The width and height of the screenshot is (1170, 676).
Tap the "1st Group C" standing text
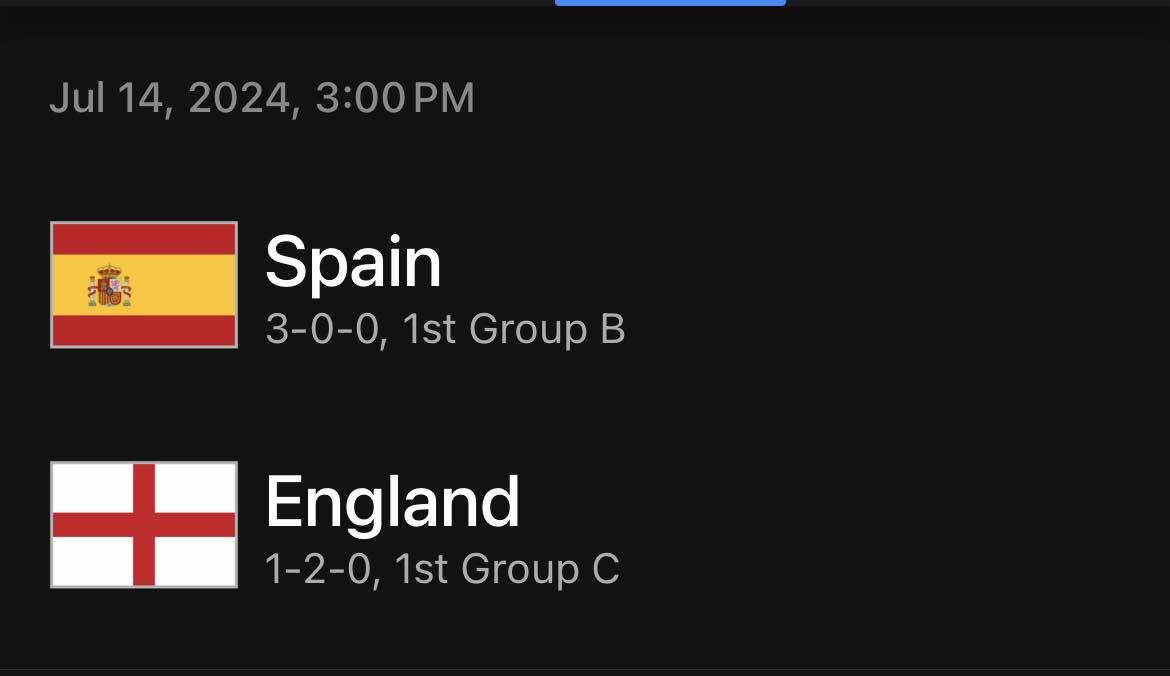coord(507,569)
